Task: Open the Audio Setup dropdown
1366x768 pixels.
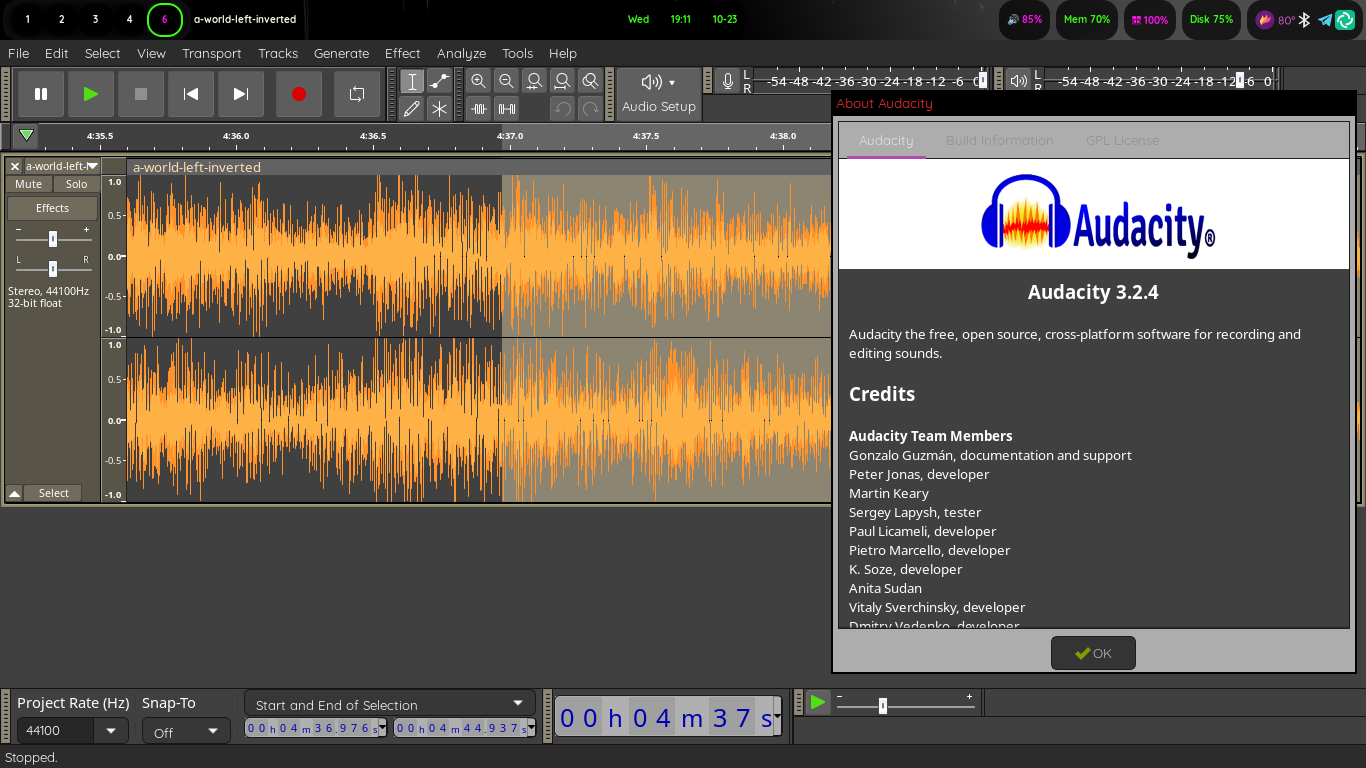Action: 659,94
